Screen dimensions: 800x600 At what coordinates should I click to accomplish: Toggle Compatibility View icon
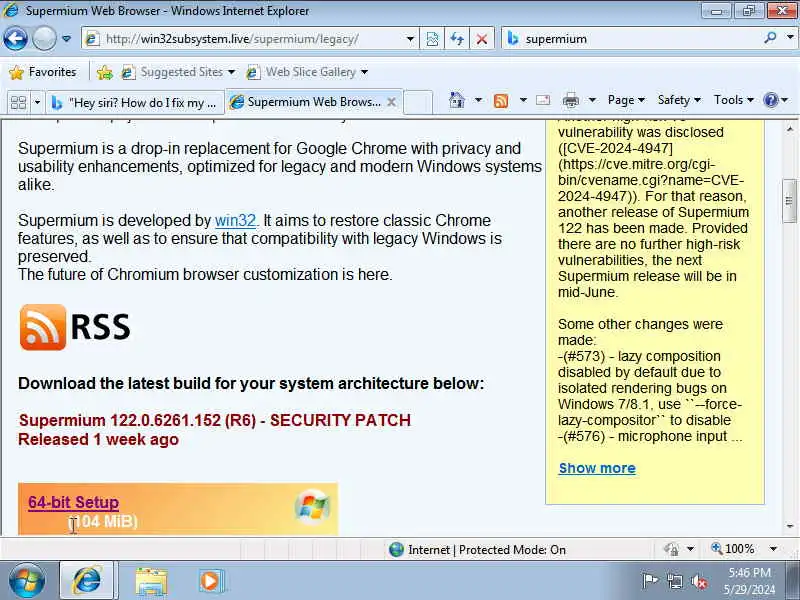click(x=432, y=39)
